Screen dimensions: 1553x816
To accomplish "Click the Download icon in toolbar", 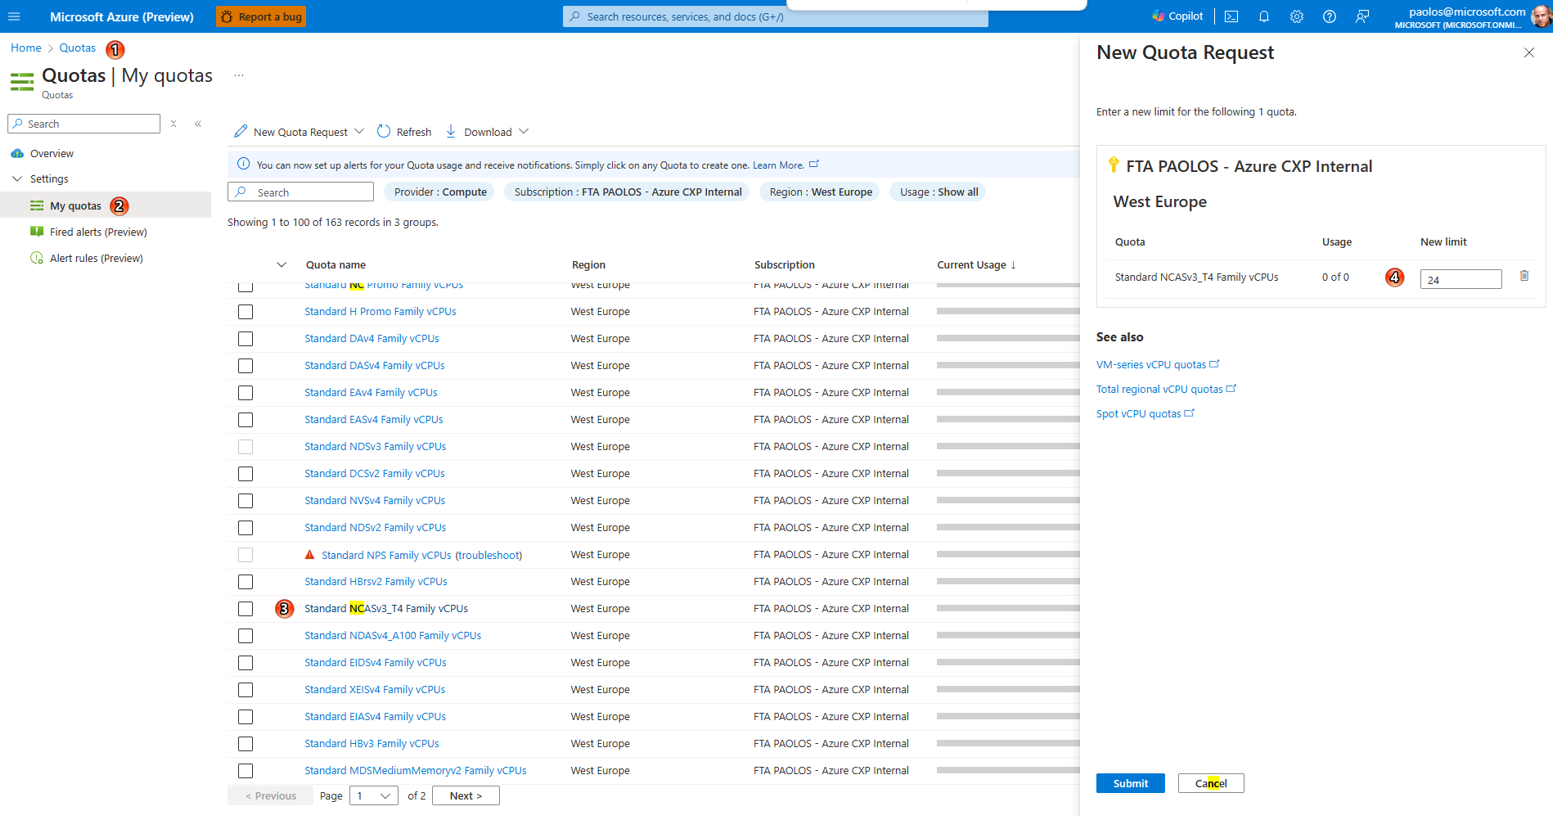I will (451, 131).
